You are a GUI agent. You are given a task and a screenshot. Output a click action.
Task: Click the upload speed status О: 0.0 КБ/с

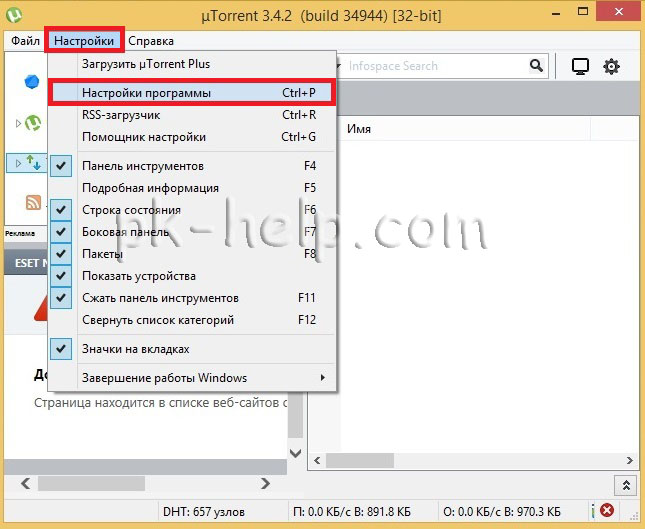(502, 511)
